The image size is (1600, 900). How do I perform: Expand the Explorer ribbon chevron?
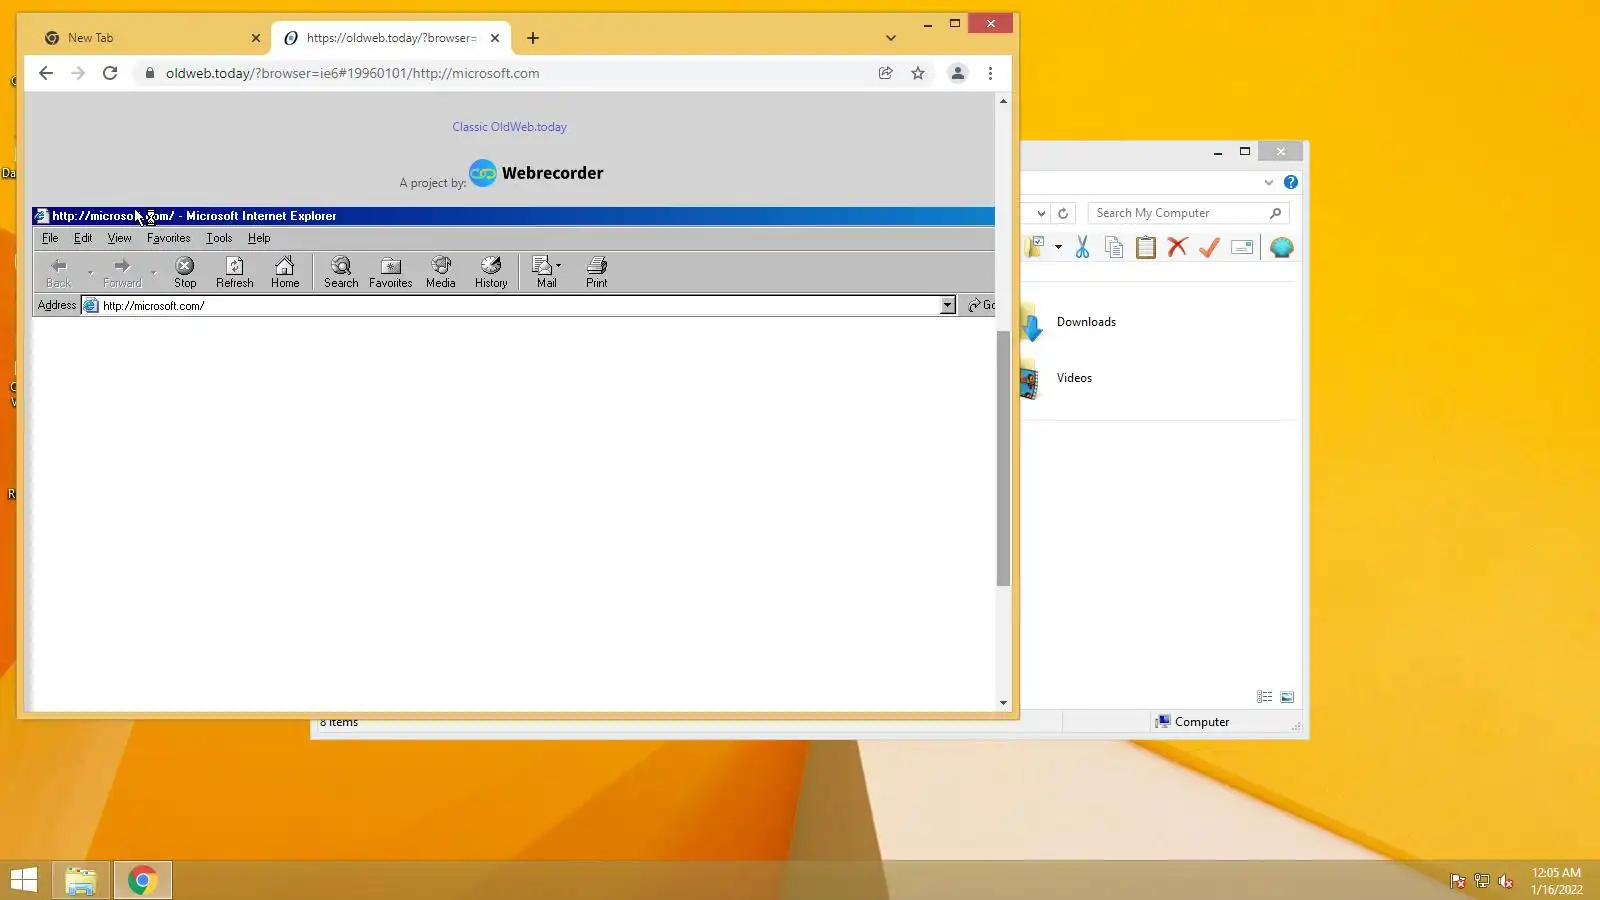click(x=1269, y=182)
